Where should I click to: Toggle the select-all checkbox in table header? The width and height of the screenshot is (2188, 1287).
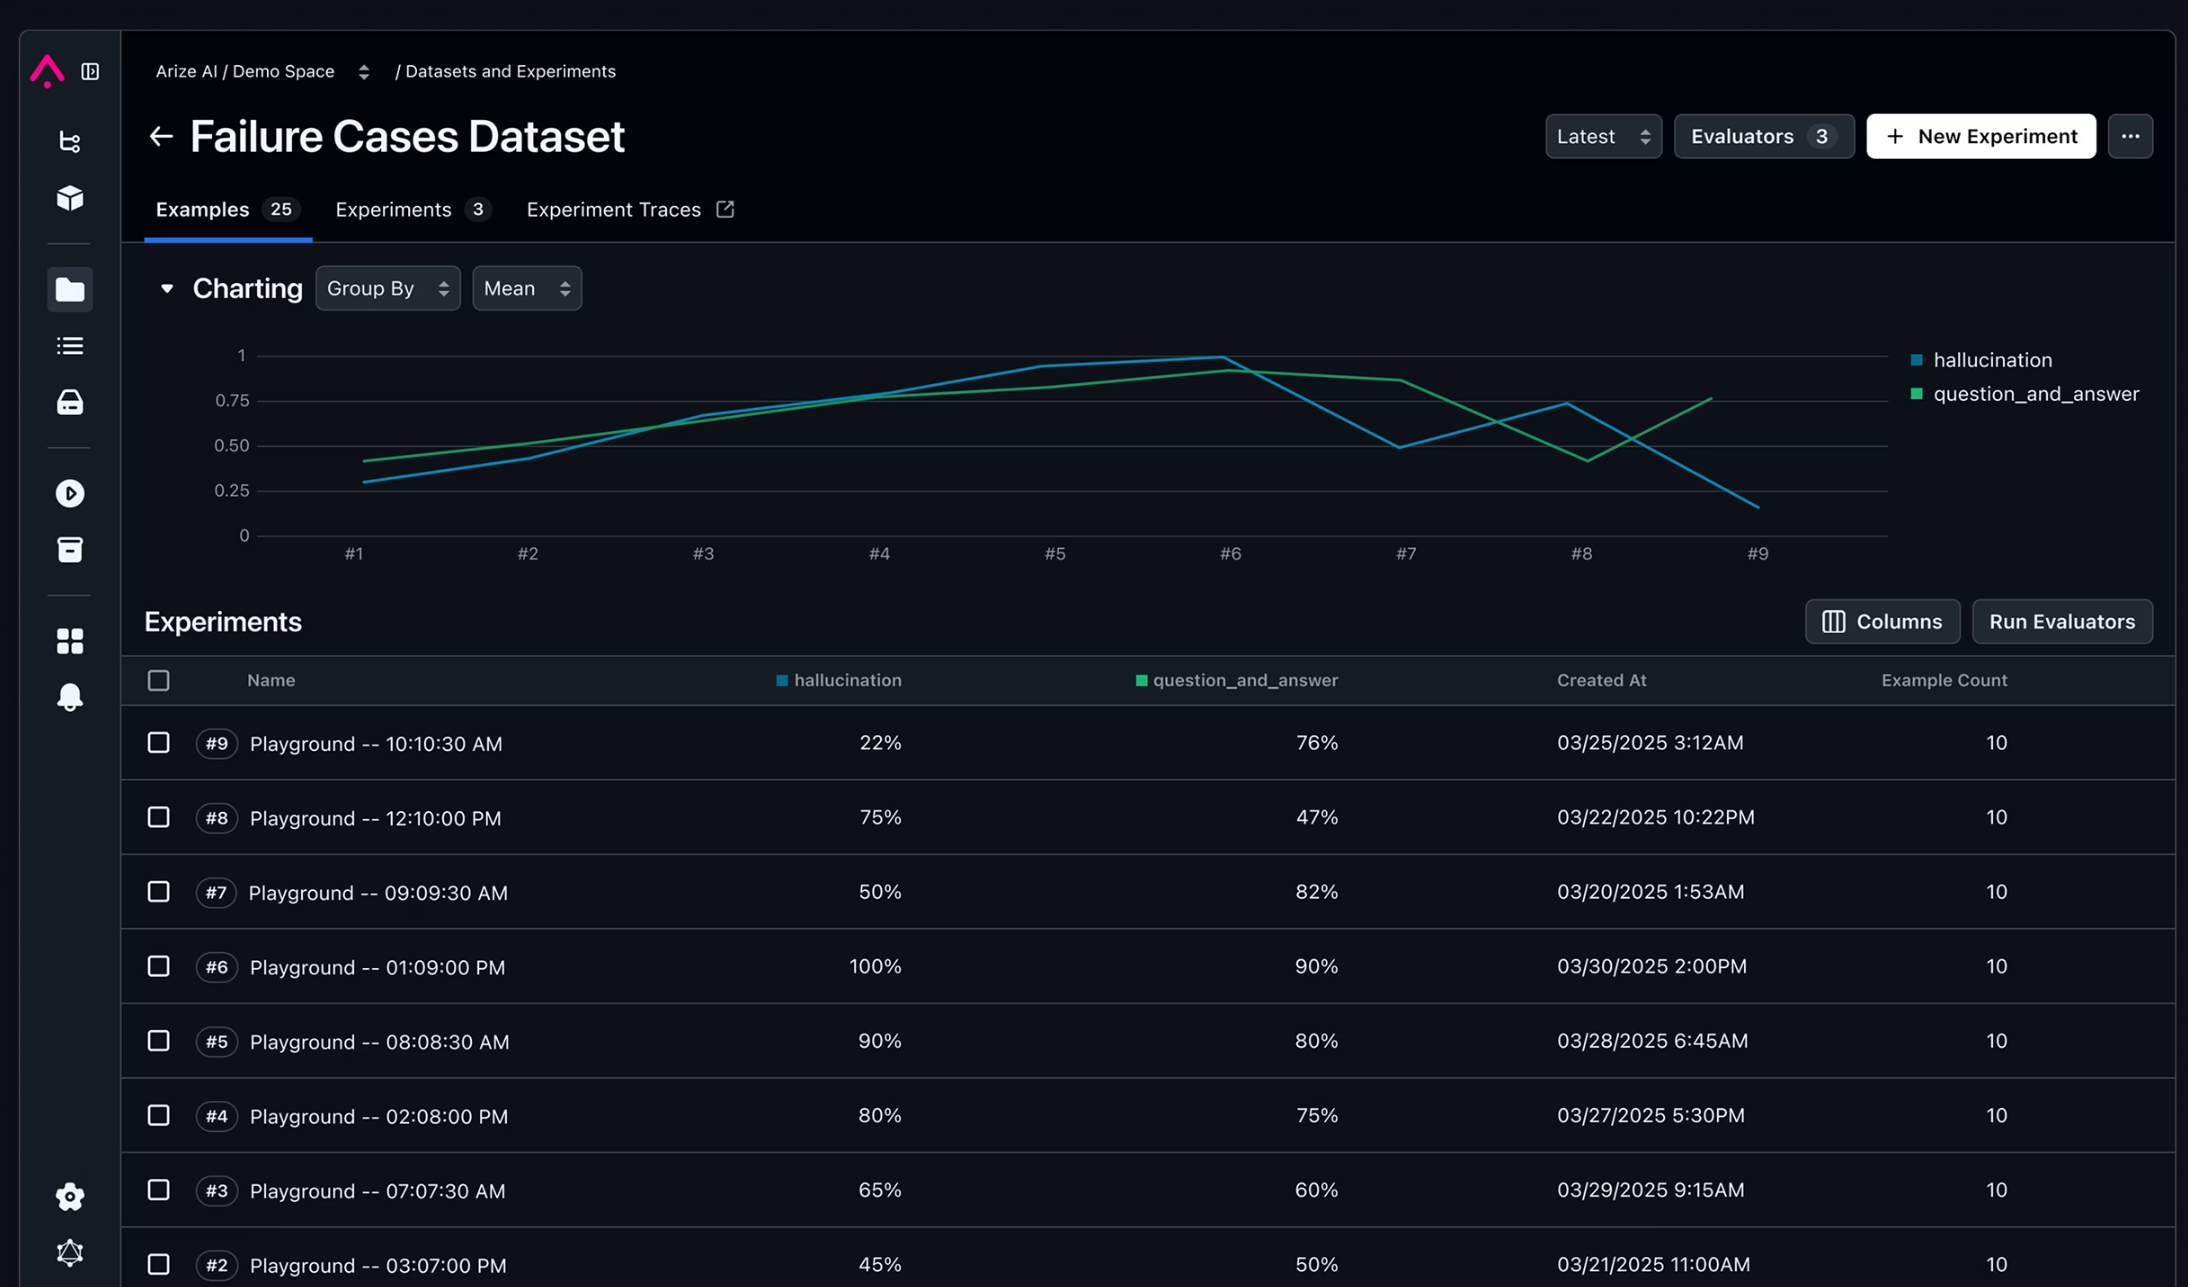[x=158, y=681]
